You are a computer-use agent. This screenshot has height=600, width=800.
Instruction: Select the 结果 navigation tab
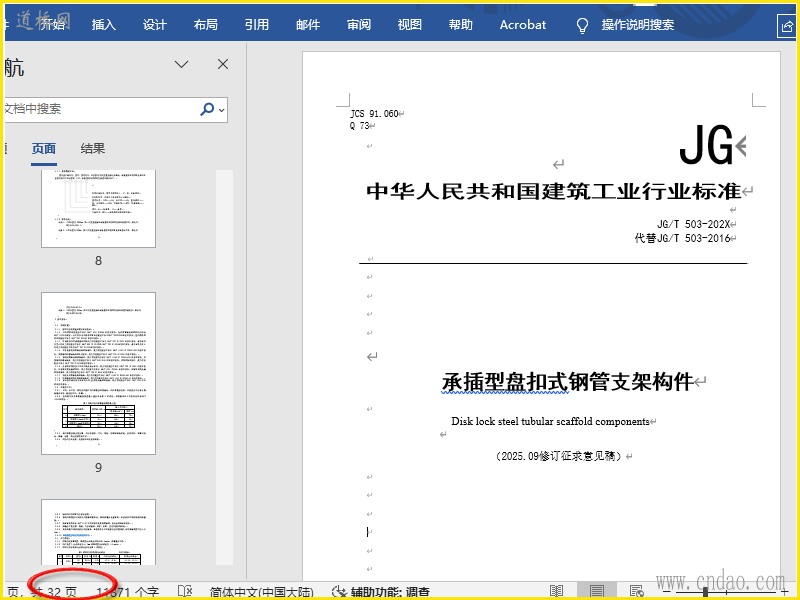pyautogui.click(x=93, y=148)
